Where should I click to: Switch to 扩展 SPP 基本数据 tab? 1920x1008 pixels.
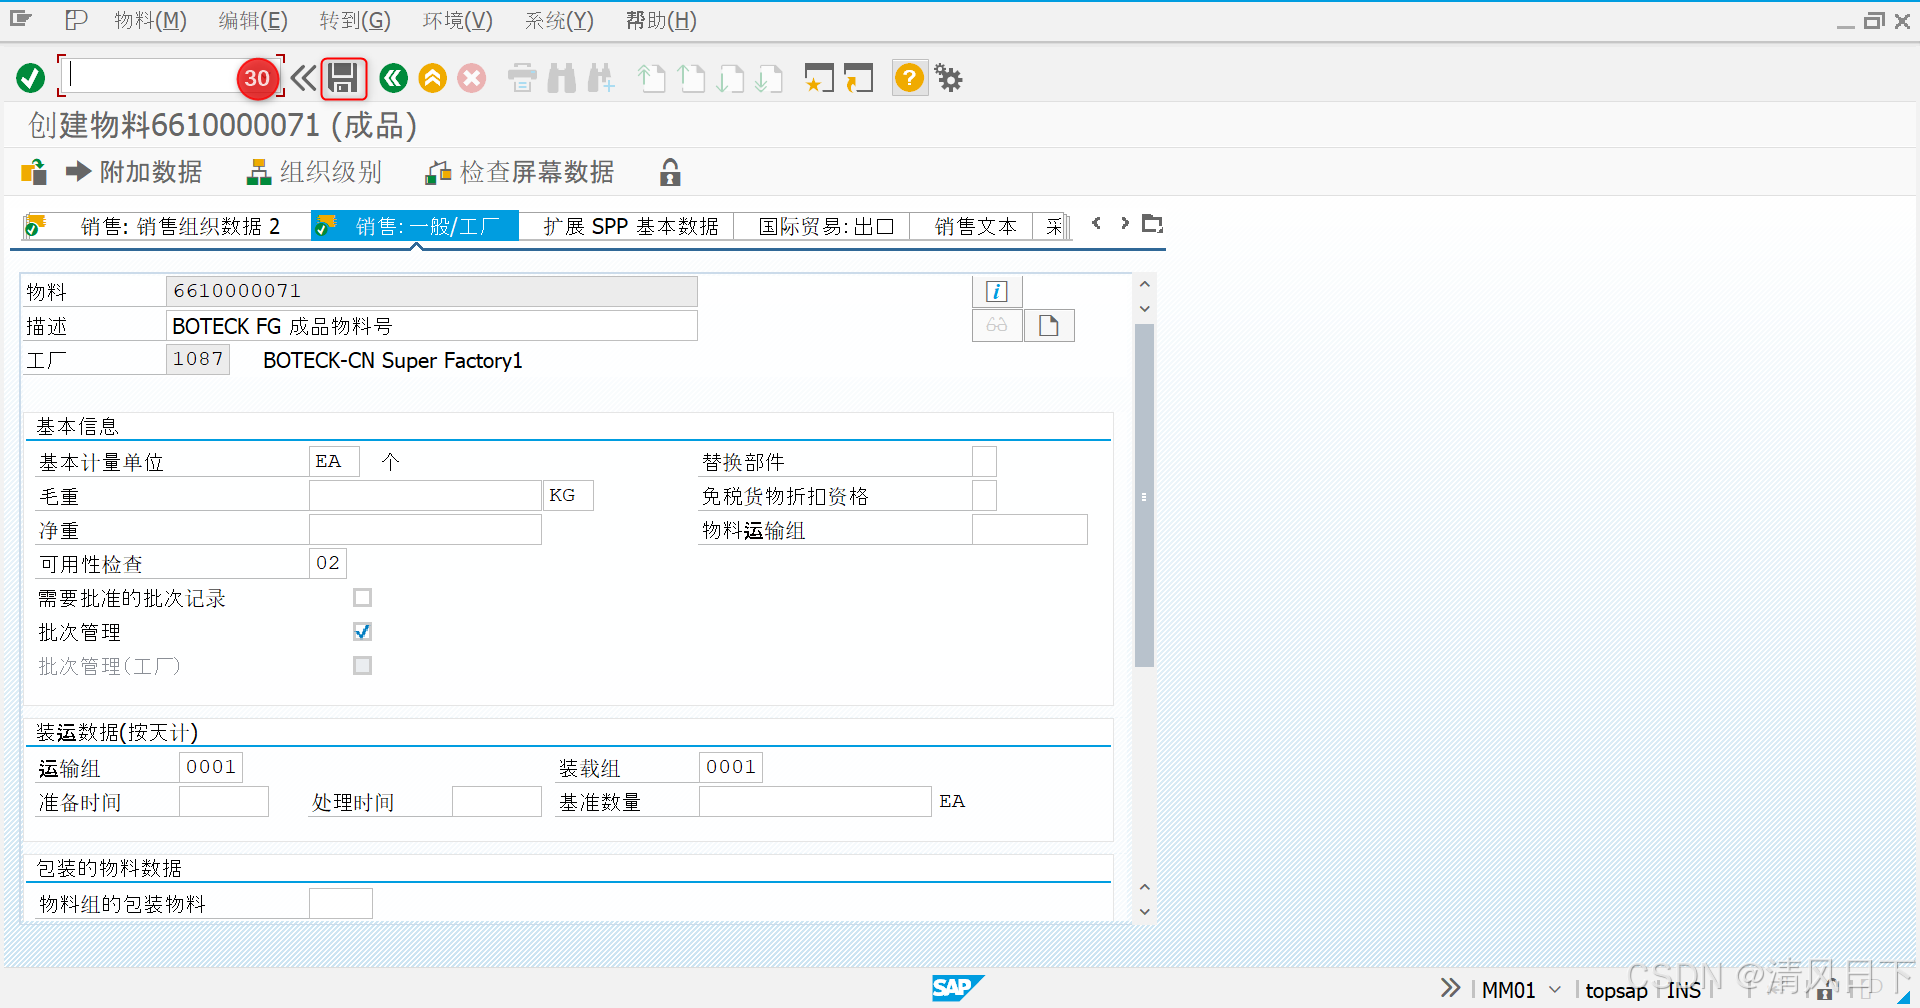631,227
